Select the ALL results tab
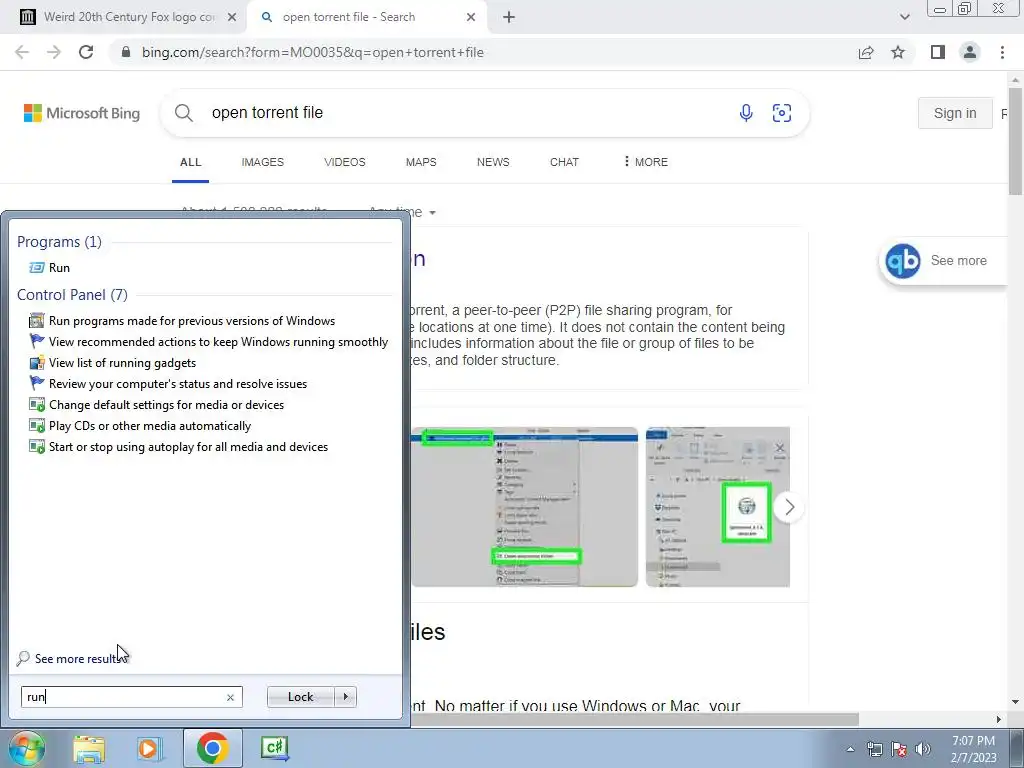The width and height of the screenshot is (1024, 768). pyautogui.click(x=191, y=162)
